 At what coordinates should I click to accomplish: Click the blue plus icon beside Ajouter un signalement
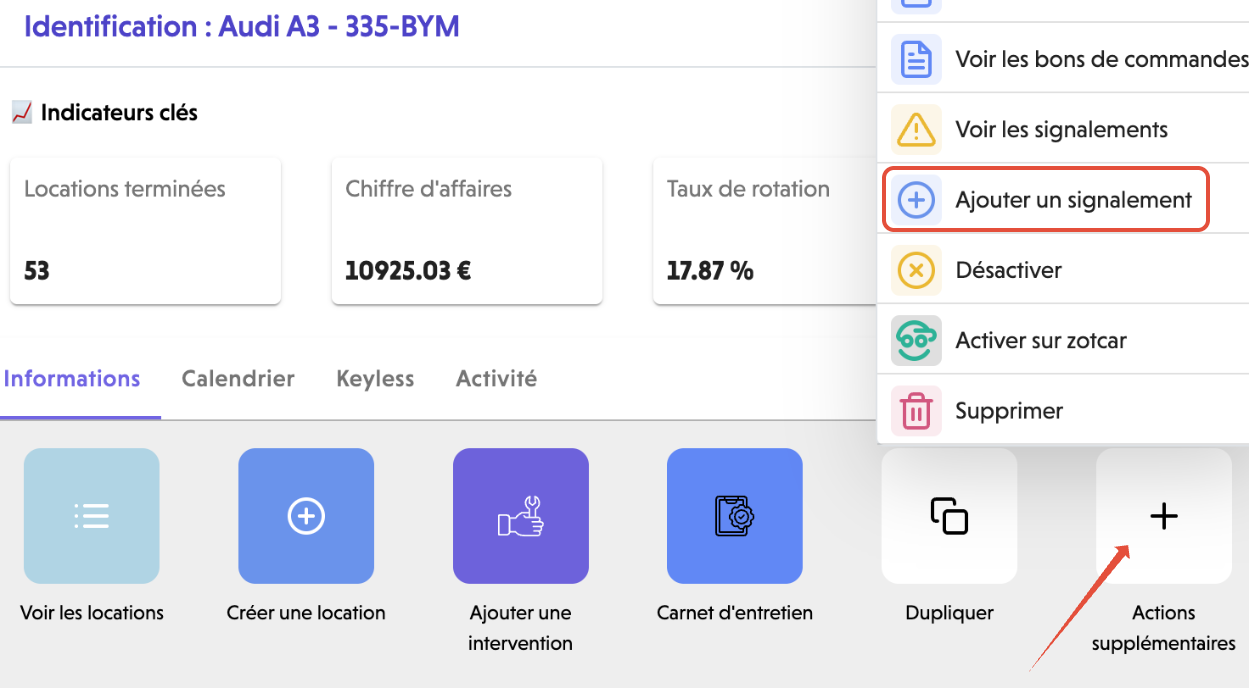(916, 200)
